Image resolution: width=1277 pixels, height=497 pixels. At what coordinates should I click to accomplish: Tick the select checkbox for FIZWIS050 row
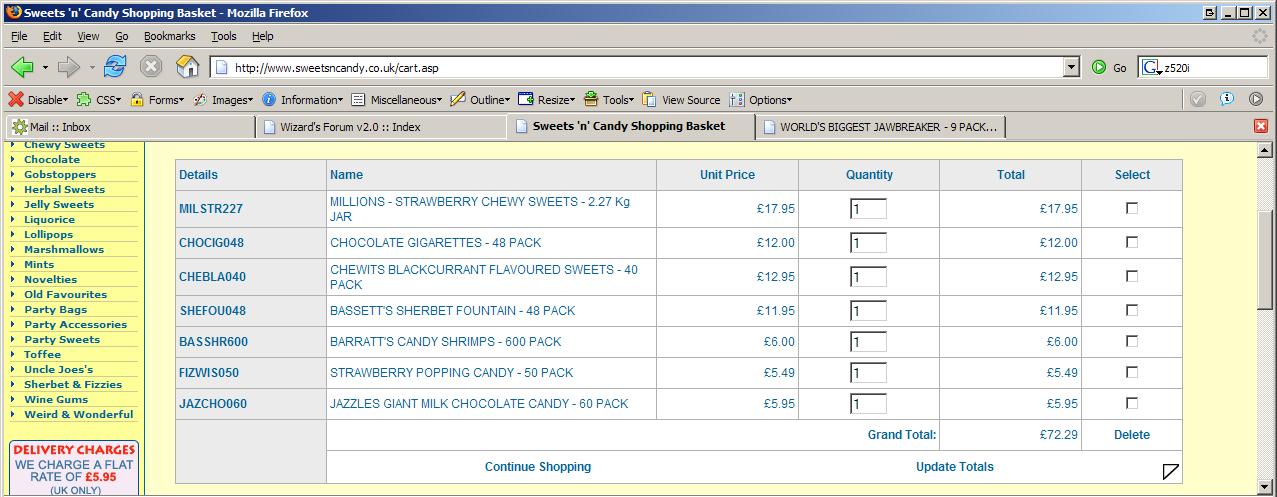pos(1132,372)
